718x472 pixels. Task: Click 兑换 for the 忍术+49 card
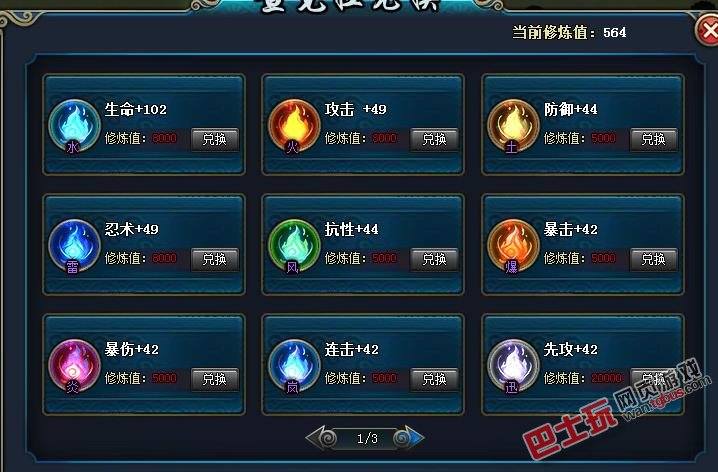[x=215, y=260]
